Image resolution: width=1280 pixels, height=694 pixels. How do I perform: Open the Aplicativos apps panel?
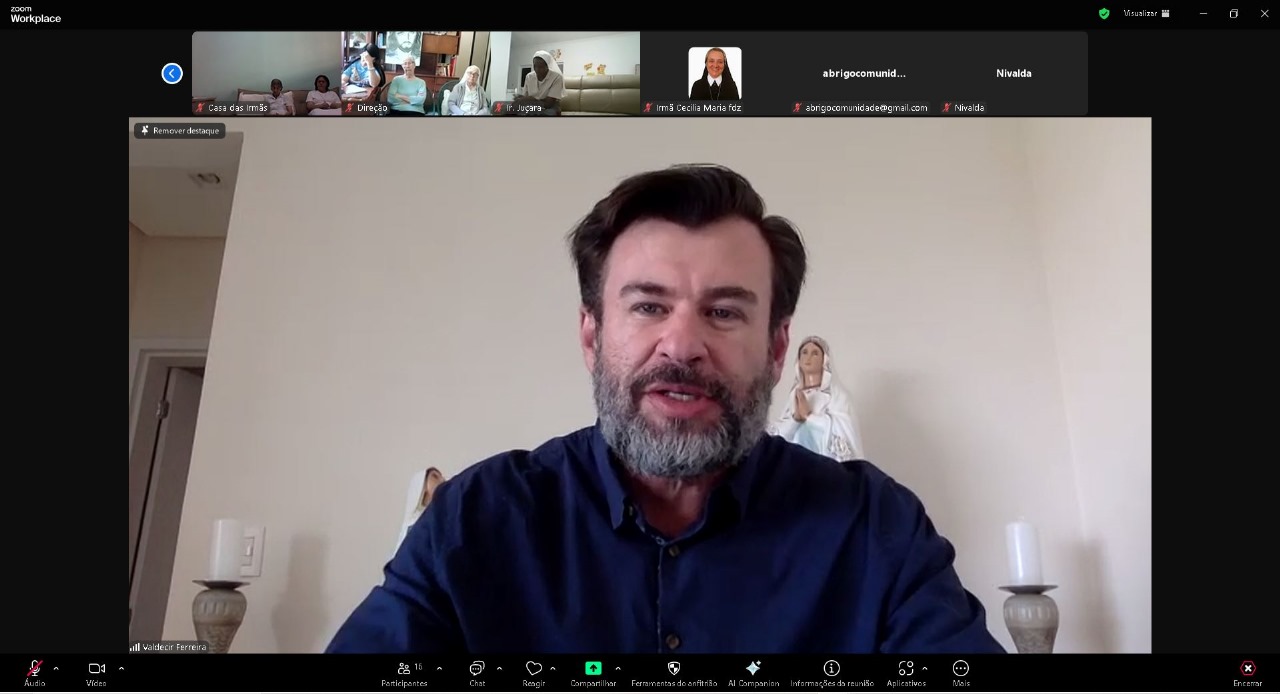click(x=905, y=670)
